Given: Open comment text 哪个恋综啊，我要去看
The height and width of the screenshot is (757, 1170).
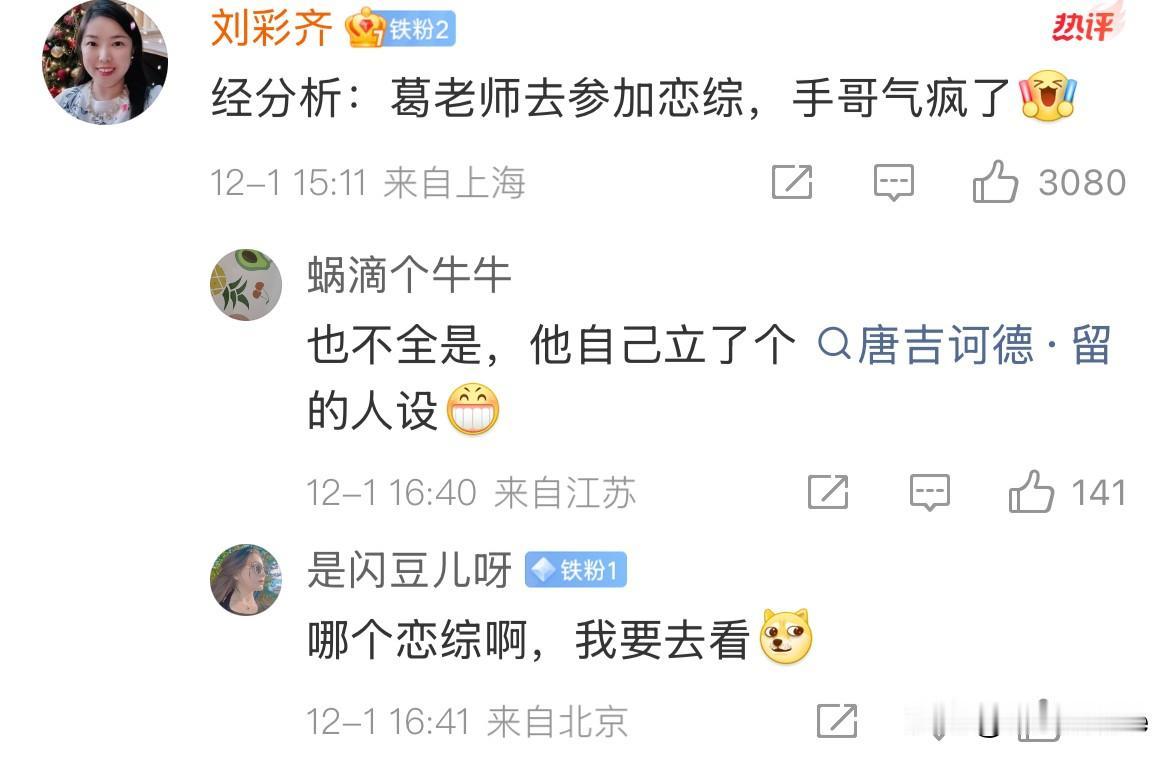Looking at the screenshot, I should coord(528,640).
